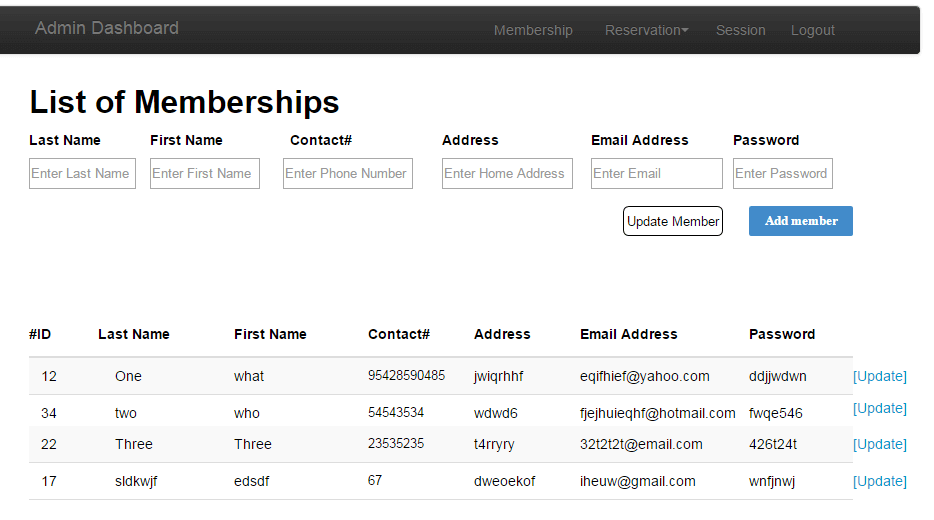Focus the Enter Last Name field
Screen dimensions: 934x520
pyautogui.click(x=82, y=173)
